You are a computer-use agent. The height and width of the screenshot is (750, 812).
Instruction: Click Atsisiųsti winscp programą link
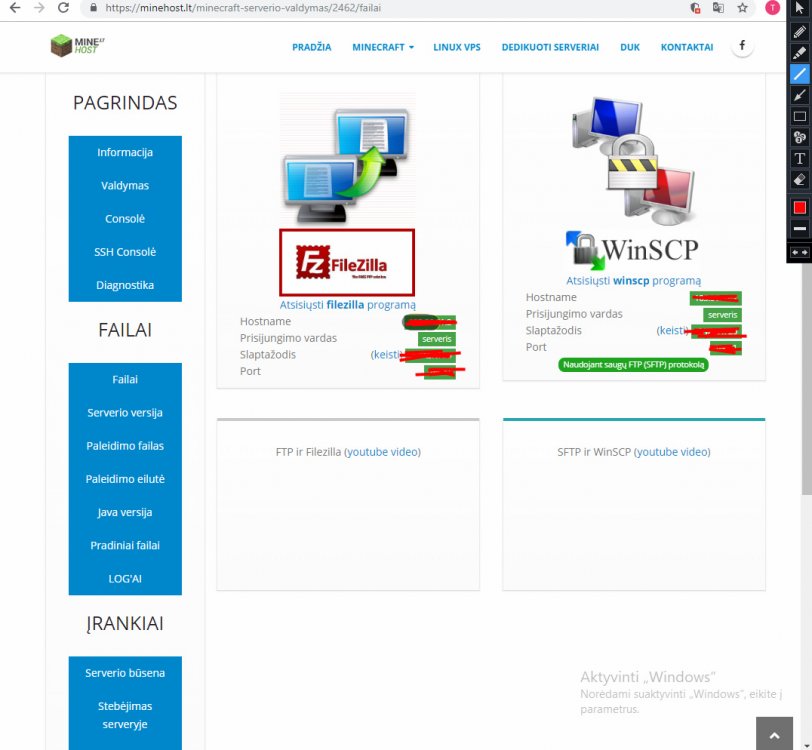point(633,280)
